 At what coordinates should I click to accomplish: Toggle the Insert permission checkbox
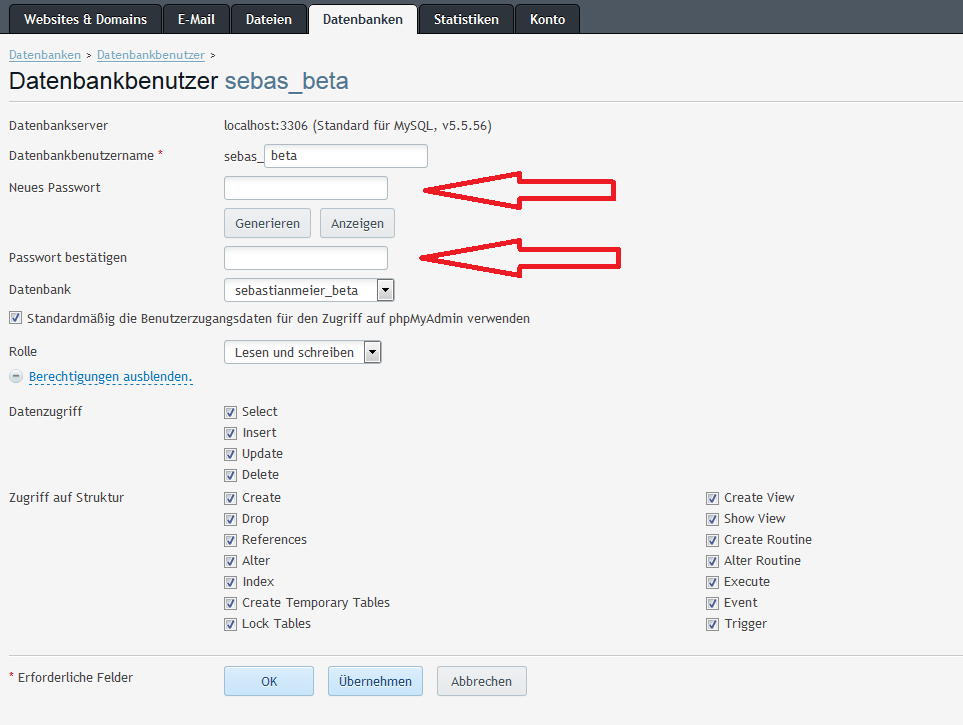coord(231,433)
